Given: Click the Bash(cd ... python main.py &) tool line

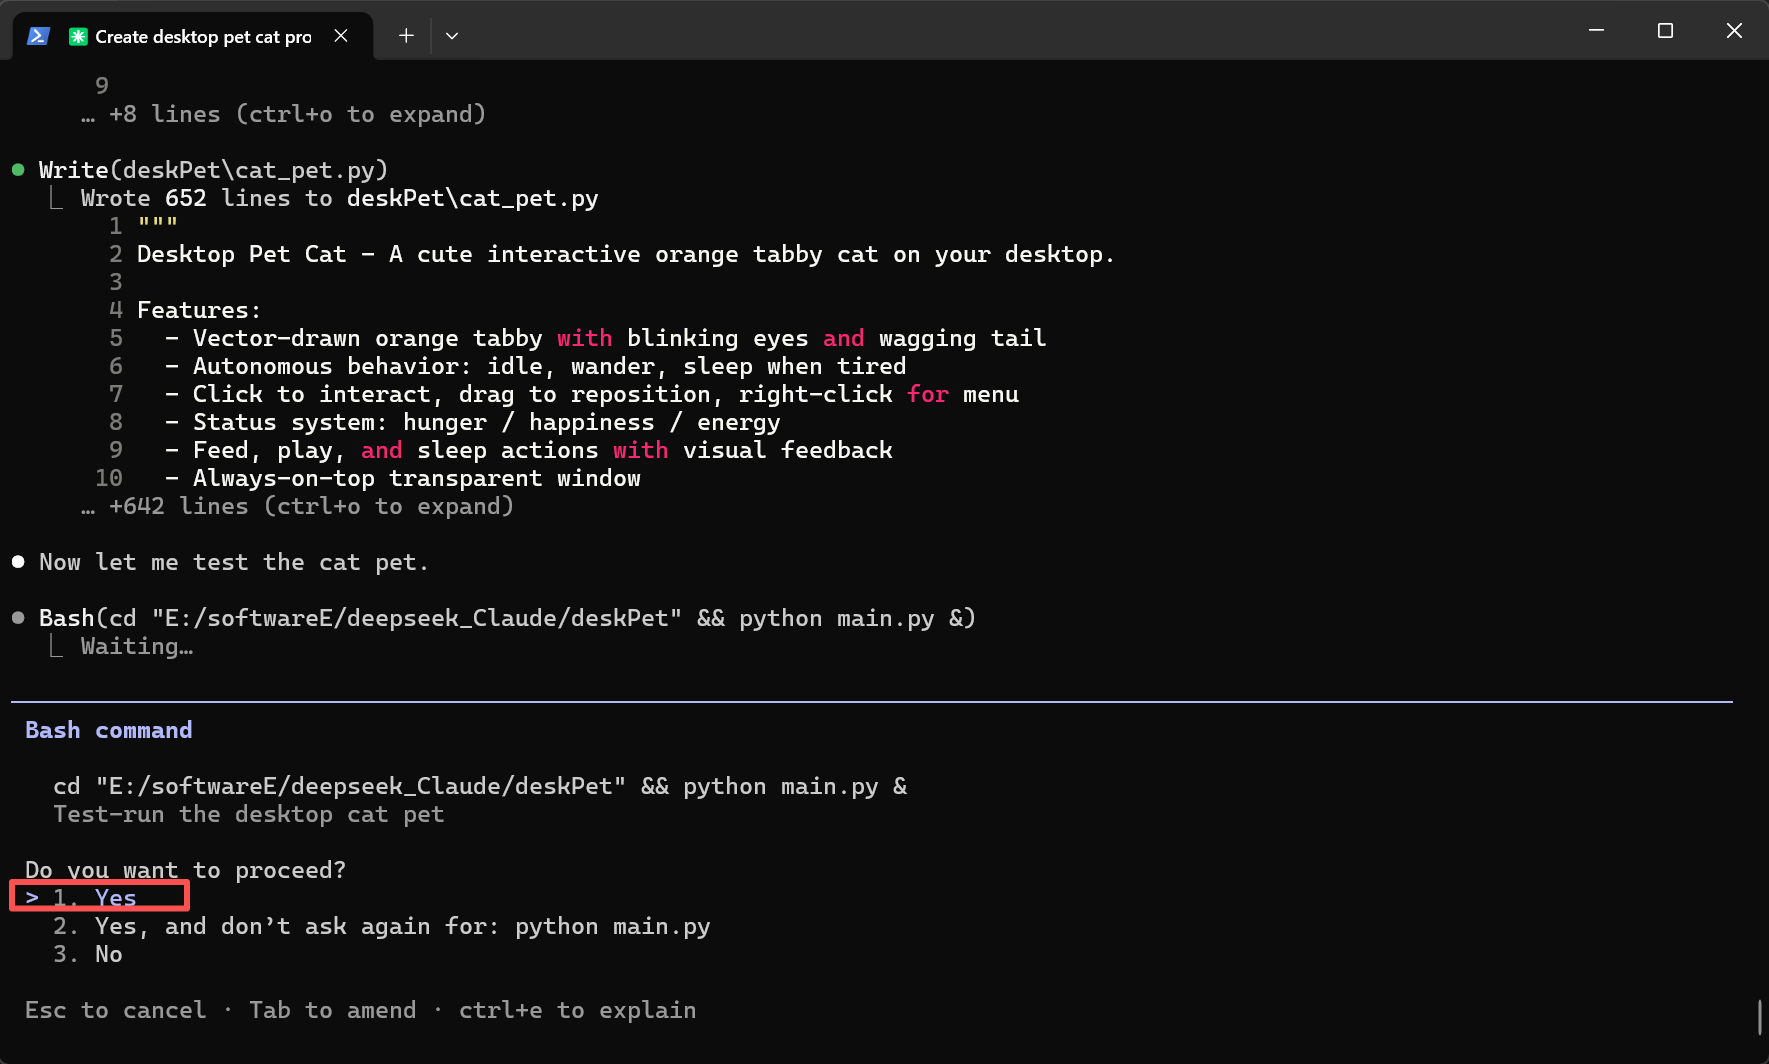Looking at the screenshot, I should point(507,618).
